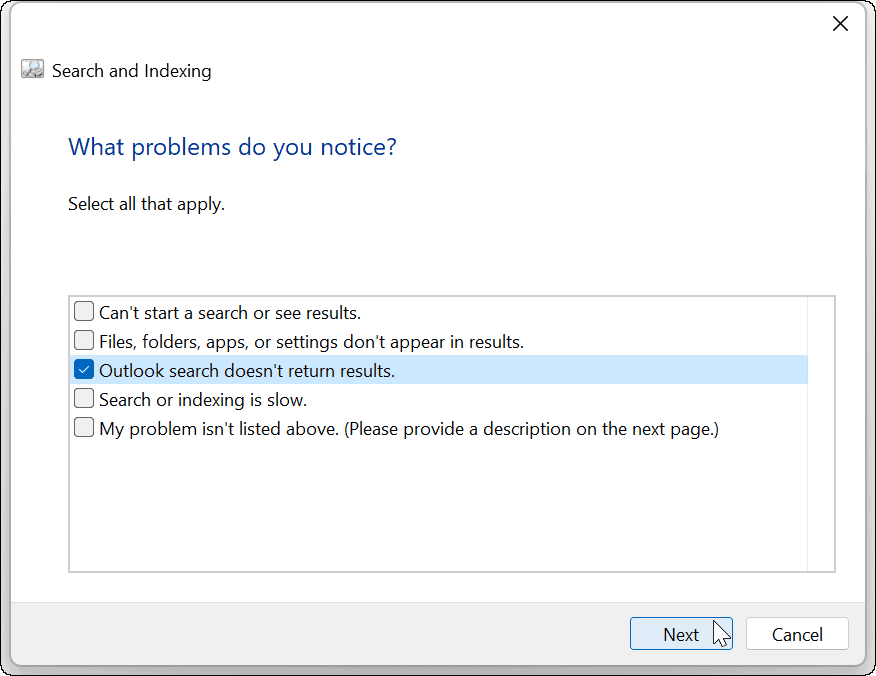Enable the first problem checkbox in the list
876x676 pixels.
point(84,311)
